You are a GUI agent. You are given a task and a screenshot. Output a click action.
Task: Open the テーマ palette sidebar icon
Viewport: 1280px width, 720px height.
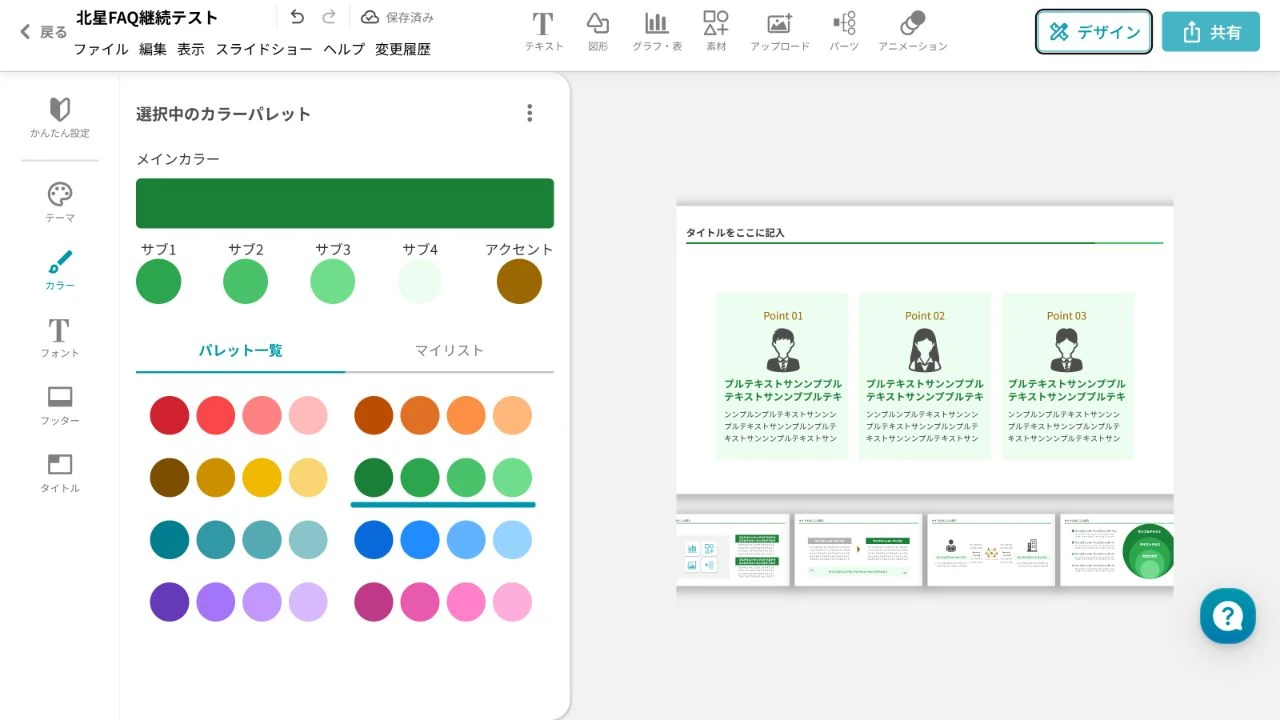pos(60,194)
